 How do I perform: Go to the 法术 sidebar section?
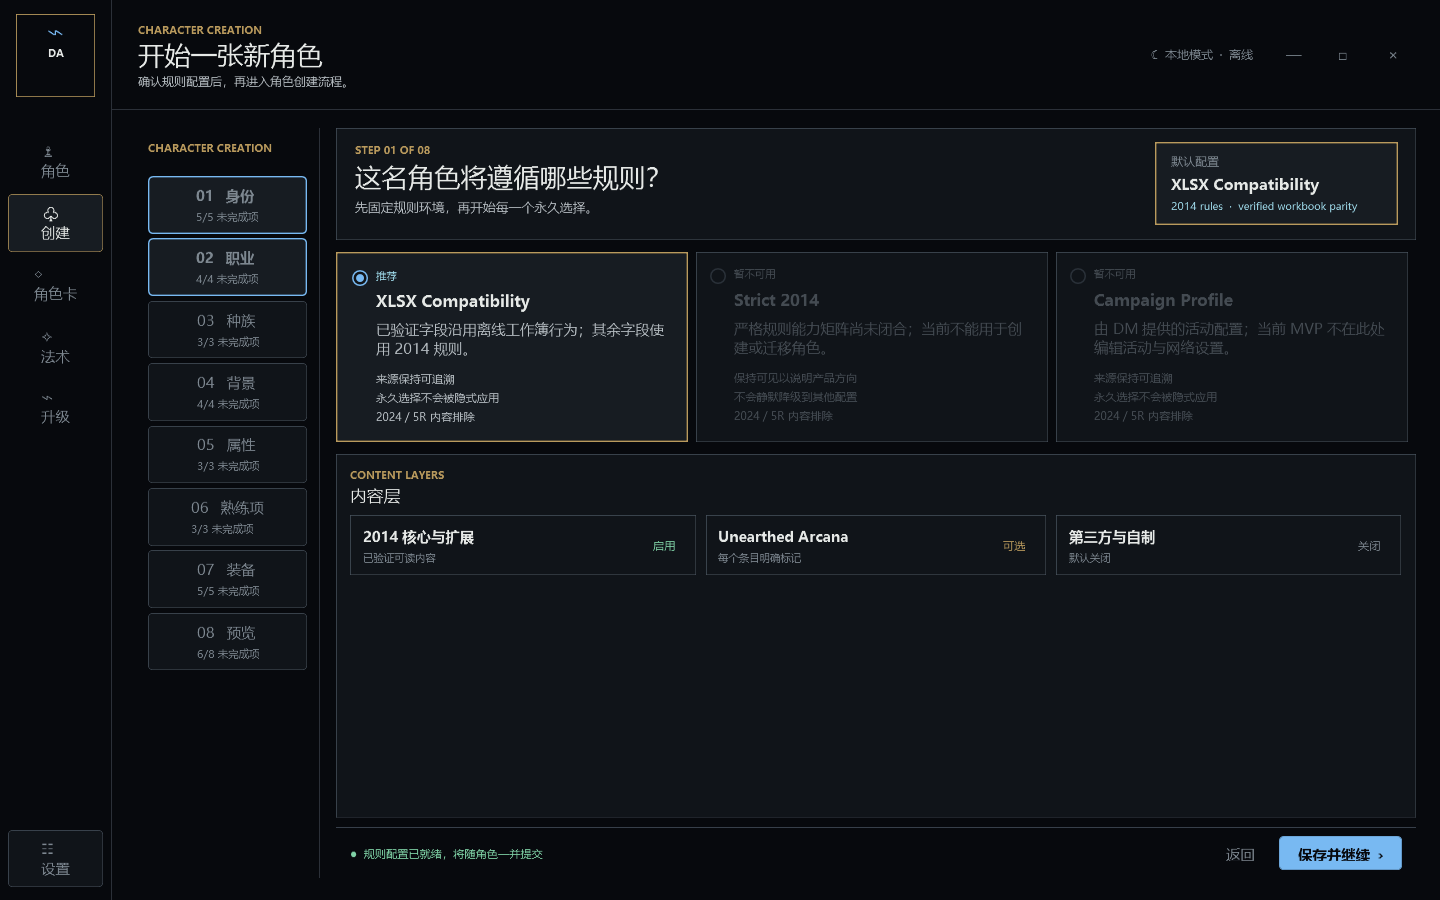(55, 347)
